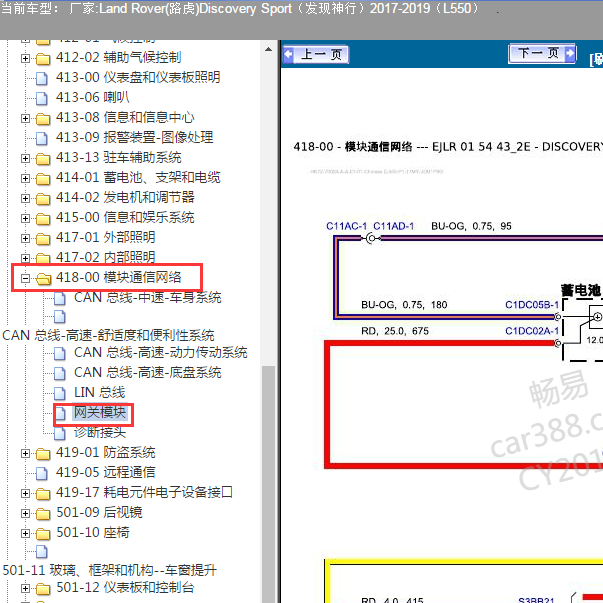Click the 413-06 喇叭 document icon

coord(42,98)
